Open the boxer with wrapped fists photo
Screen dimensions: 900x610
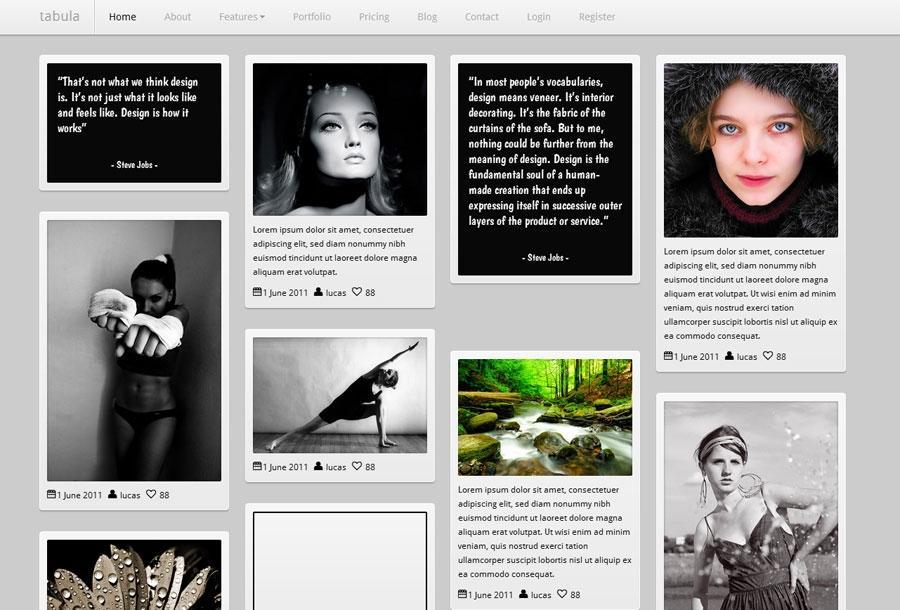tap(134, 351)
